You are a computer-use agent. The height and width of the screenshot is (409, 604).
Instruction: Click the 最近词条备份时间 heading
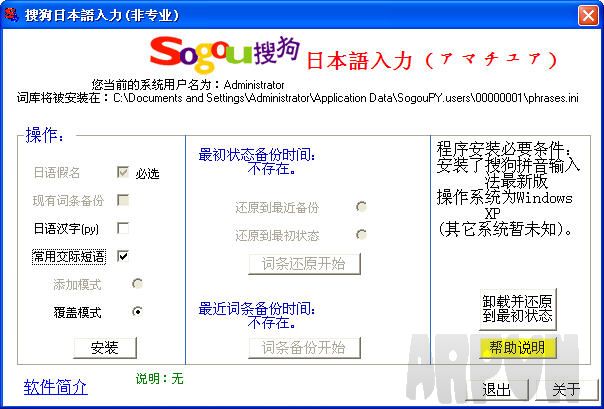coord(257,309)
